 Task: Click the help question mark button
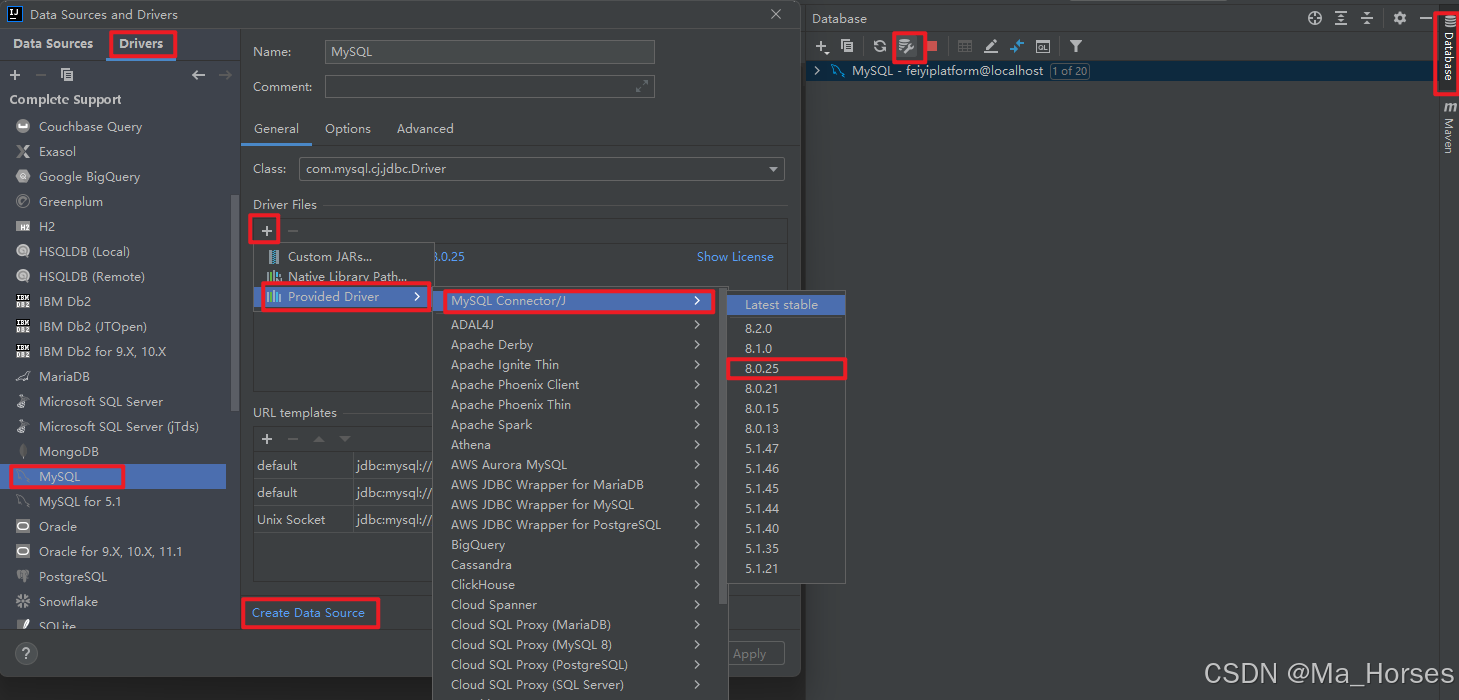pyautogui.click(x=26, y=654)
